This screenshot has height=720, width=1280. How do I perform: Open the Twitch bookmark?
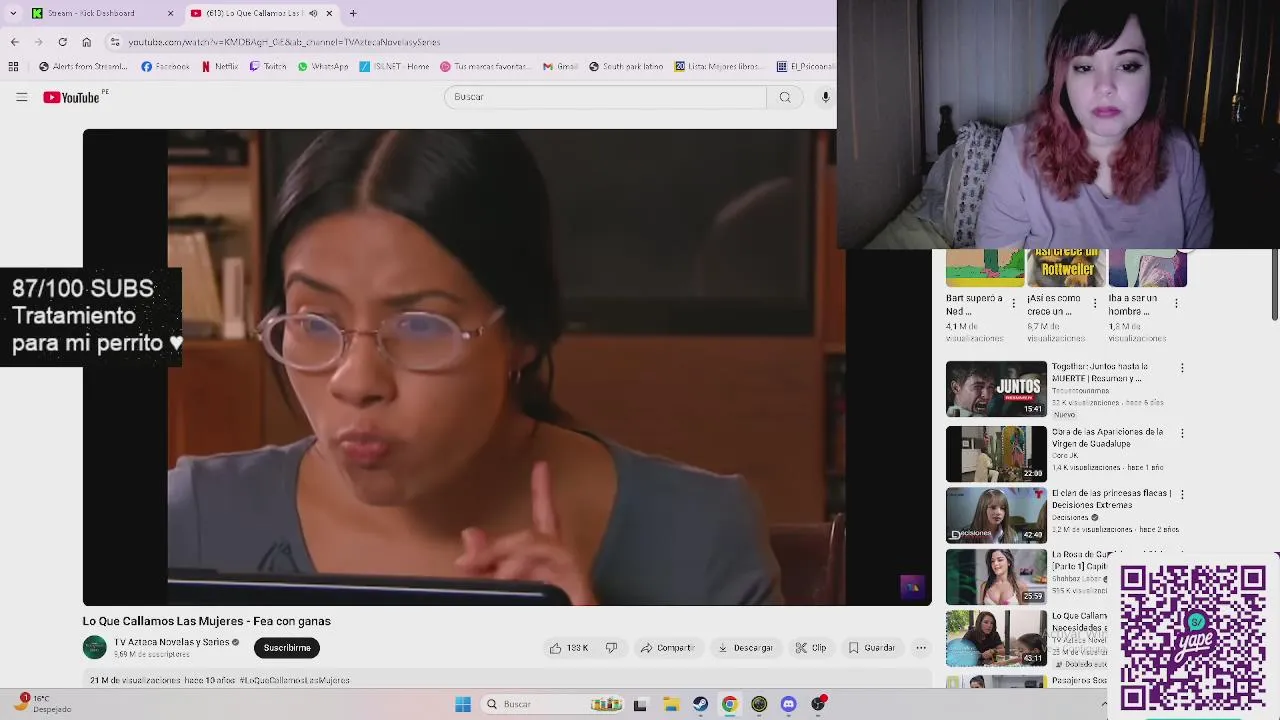pyautogui.click(x=268, y=67)
